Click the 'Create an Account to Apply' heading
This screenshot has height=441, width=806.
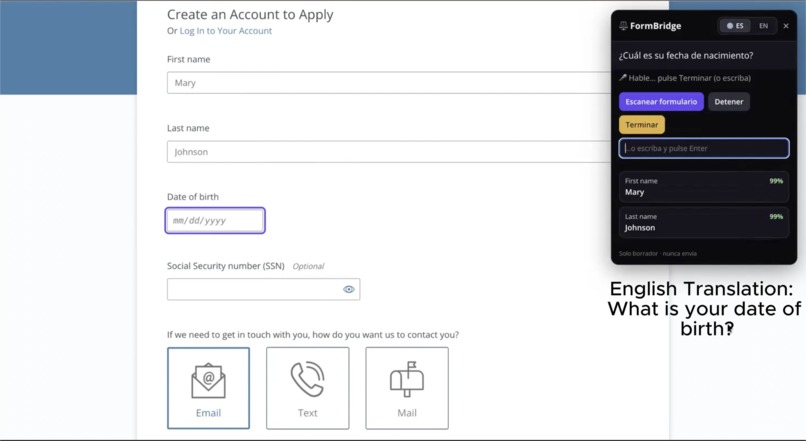click(x=250, y=15)
